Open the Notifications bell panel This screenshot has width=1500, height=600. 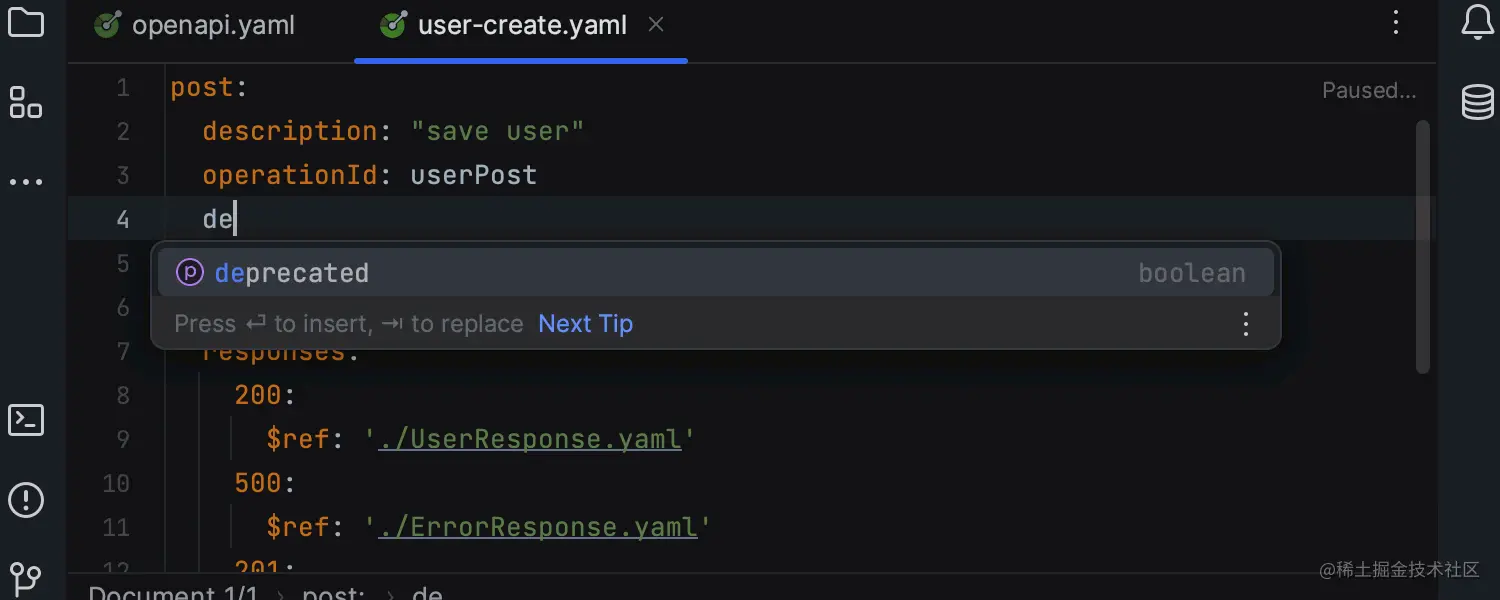tap(1477, 24)
